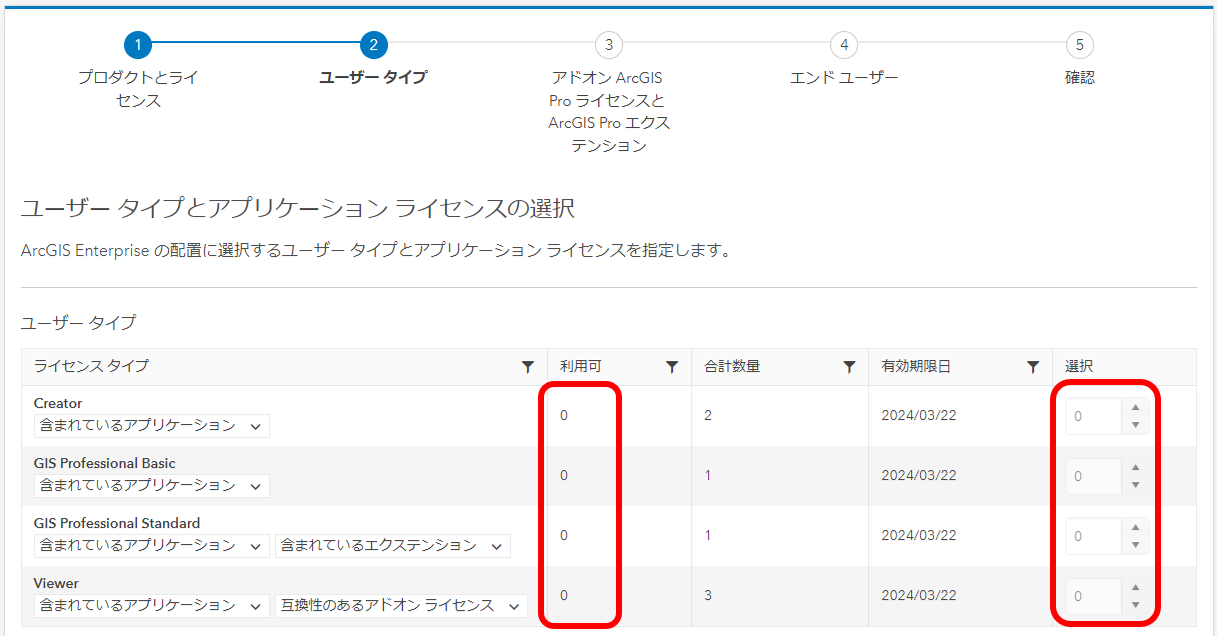Increase GIS Professional Standard quantity arrow

(1134, 527)
